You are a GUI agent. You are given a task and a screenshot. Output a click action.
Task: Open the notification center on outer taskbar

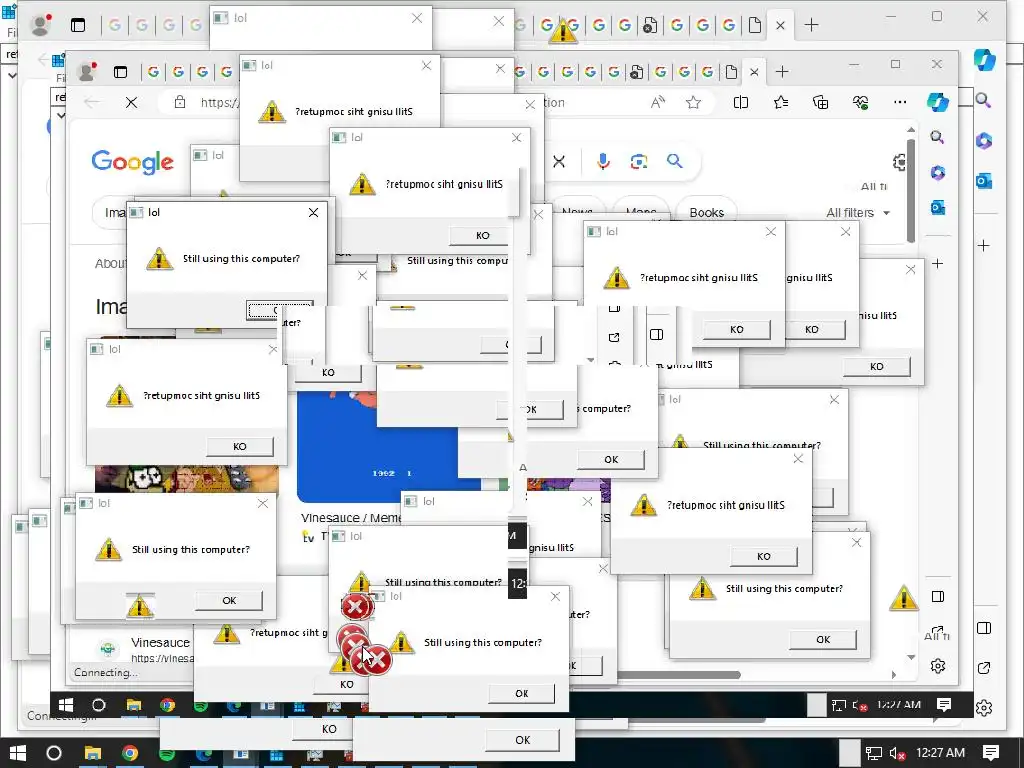pyautogui.click(x=991, y=752)
